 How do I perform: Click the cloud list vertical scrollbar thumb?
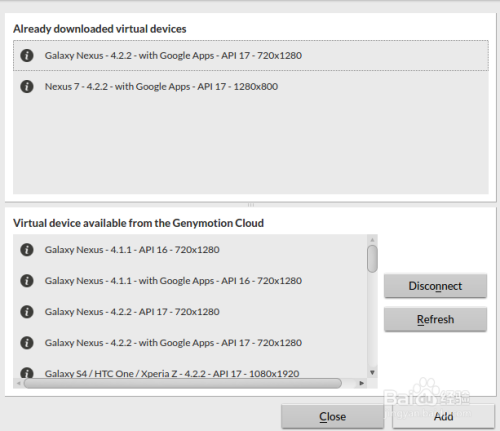click(x=372, y=259)
